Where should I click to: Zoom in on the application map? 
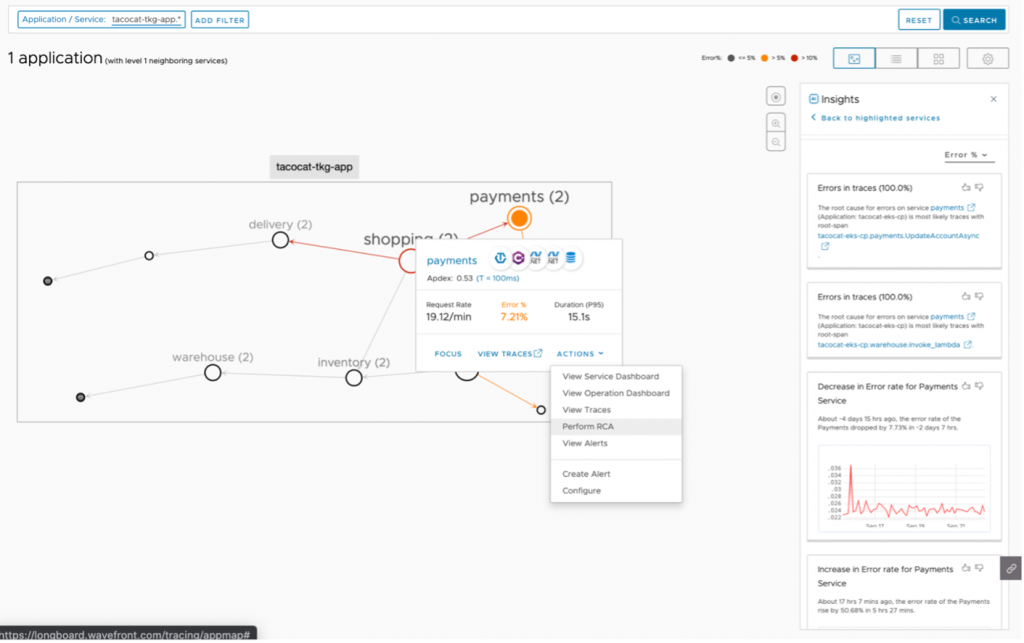coord(776,122)
